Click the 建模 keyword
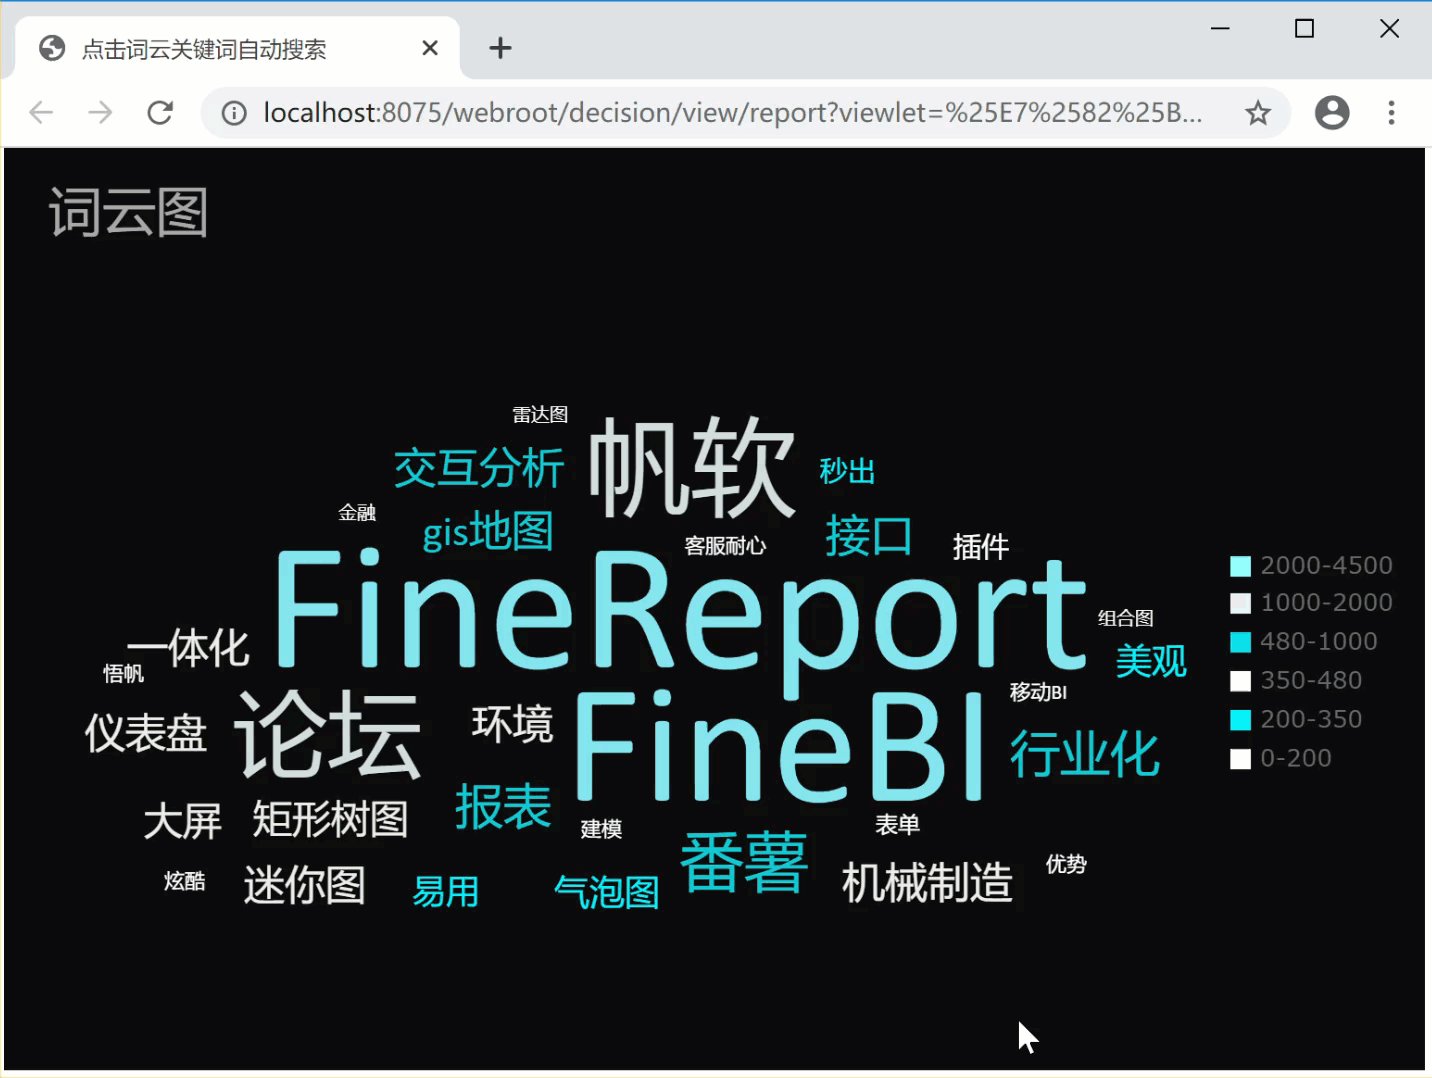 tap(601, 829)
